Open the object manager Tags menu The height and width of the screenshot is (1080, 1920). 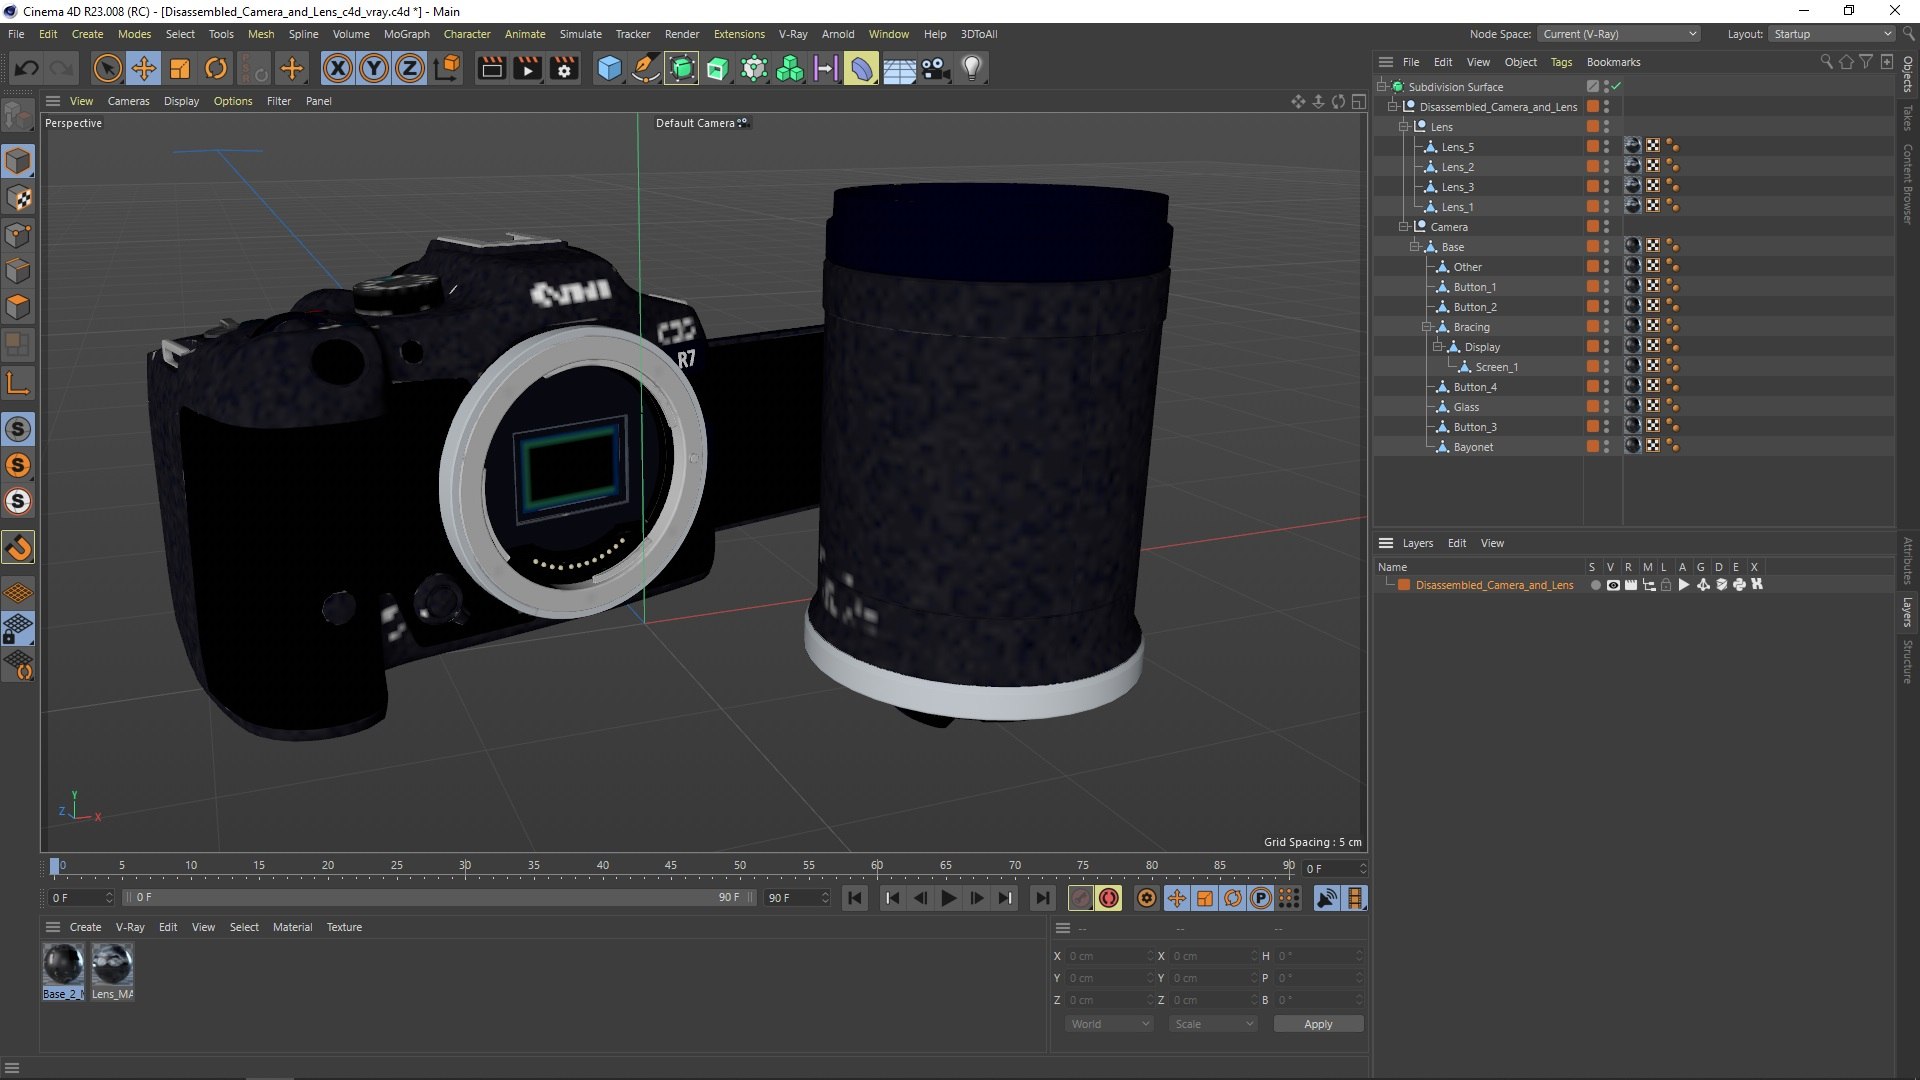1561,62
